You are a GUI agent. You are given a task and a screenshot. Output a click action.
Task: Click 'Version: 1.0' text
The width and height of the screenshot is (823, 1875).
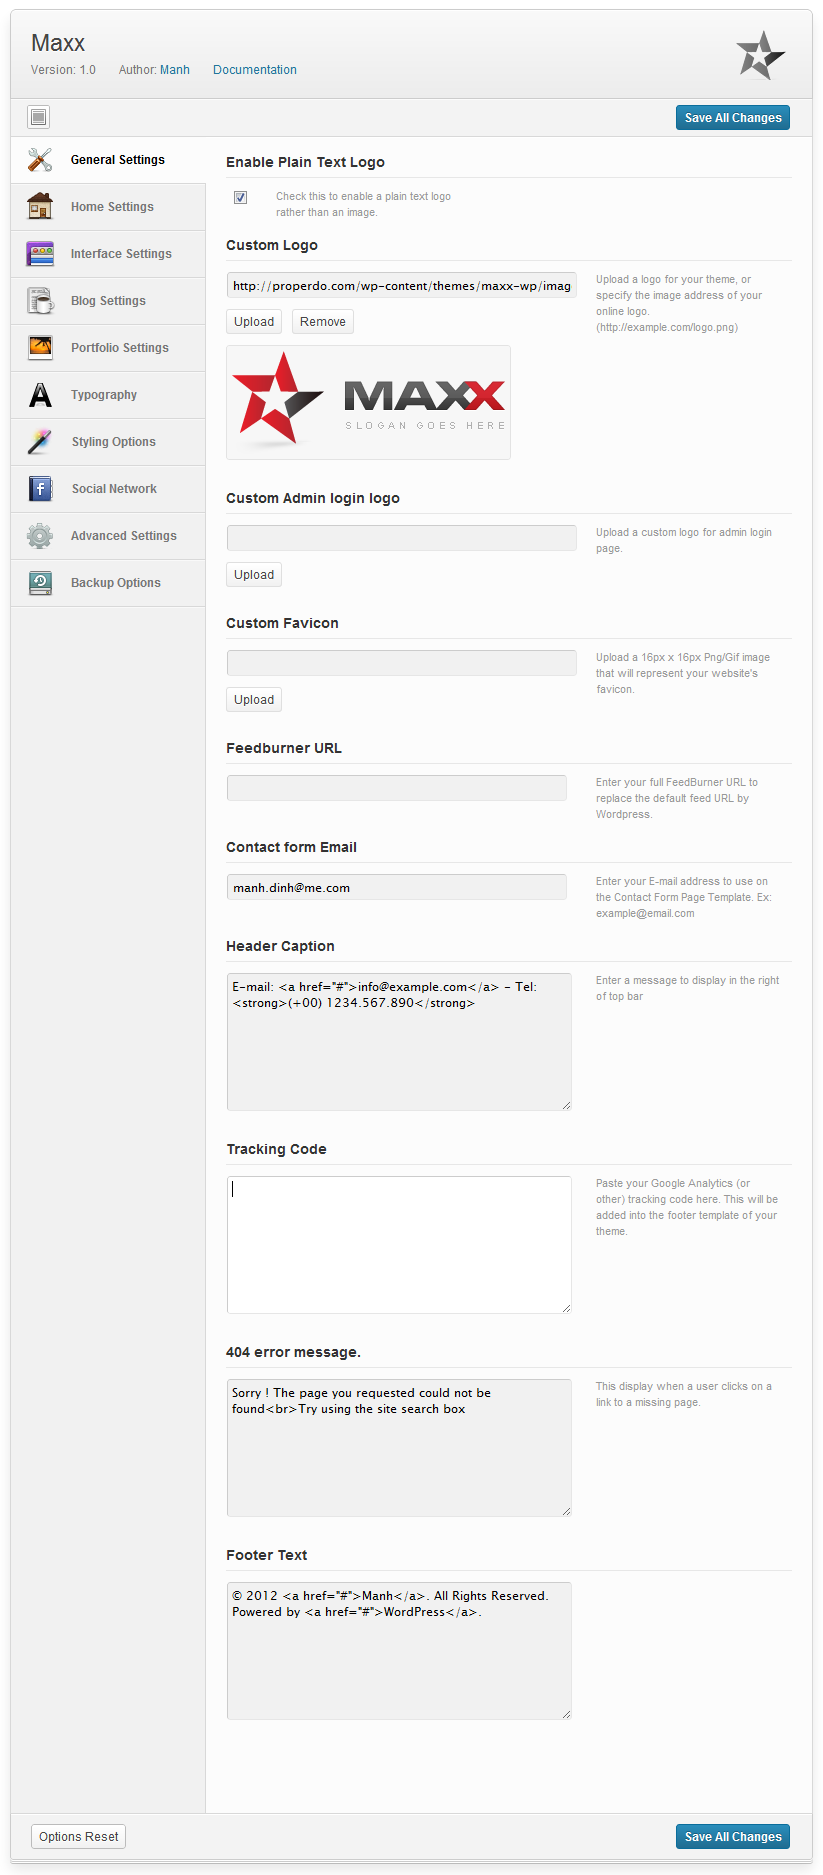pos(63,70)
